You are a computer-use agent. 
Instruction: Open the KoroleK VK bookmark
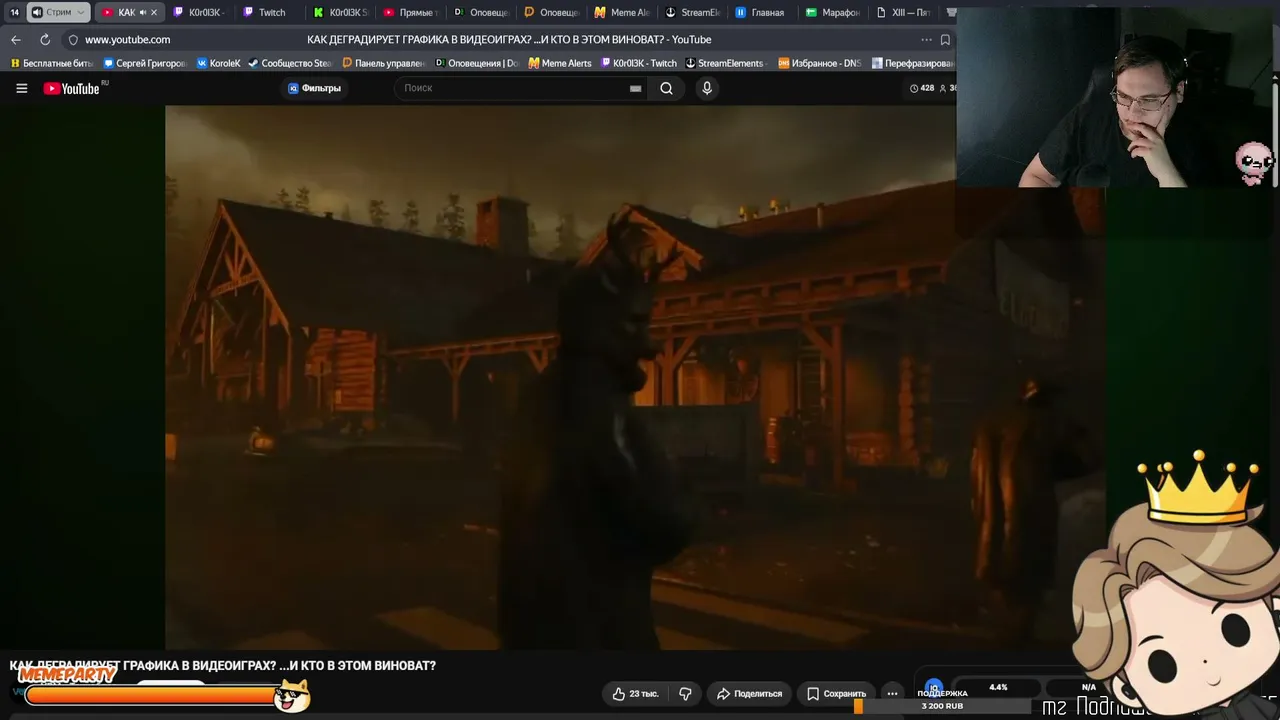[219, 63]
